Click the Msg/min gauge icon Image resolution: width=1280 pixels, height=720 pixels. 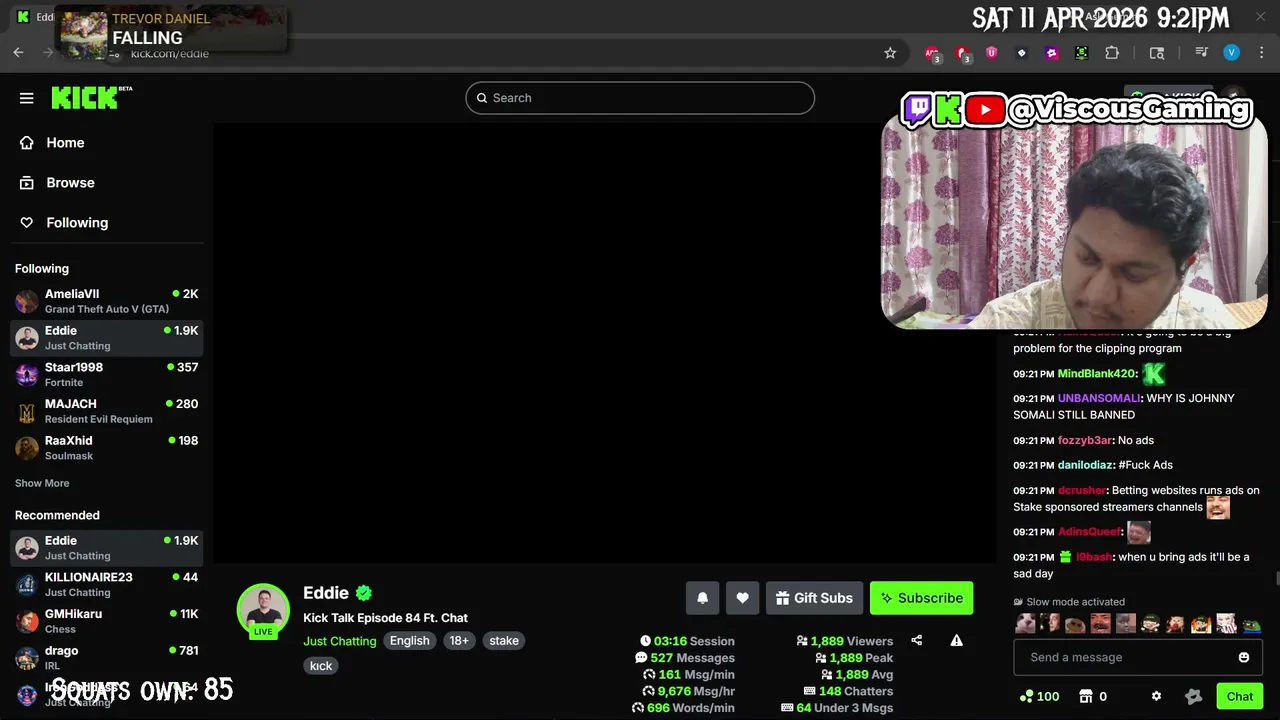tap(649, 675)
